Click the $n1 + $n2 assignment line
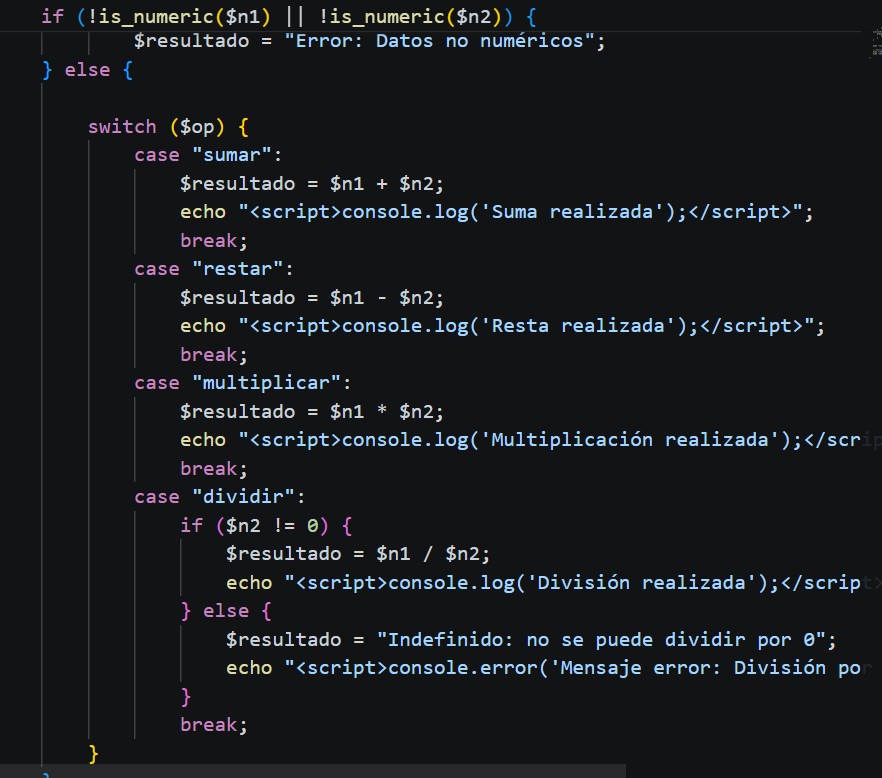This screenshot has height=778, width=882. 312,184
